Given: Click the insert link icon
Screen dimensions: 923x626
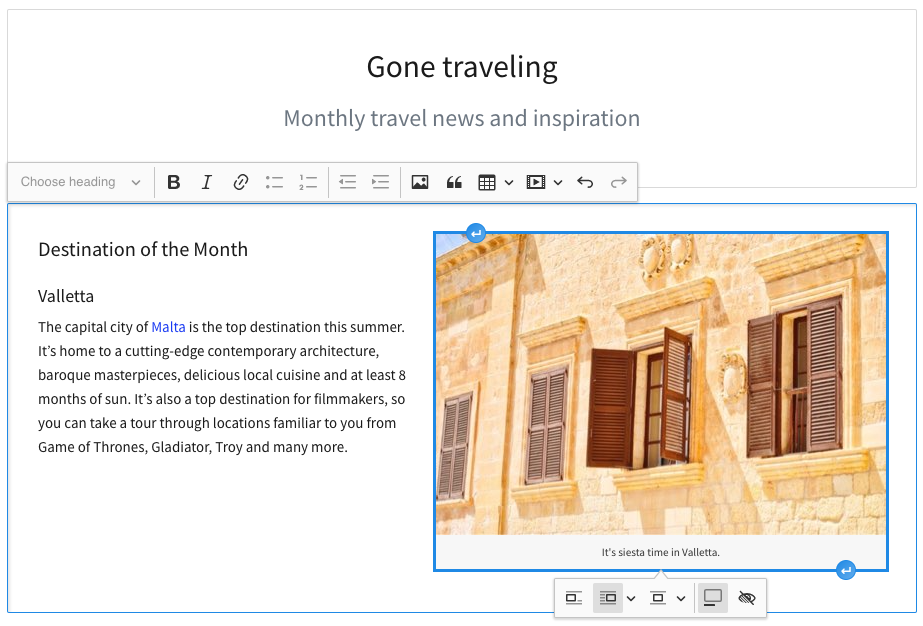Looking at the screenshot, I should click(241, 182).
